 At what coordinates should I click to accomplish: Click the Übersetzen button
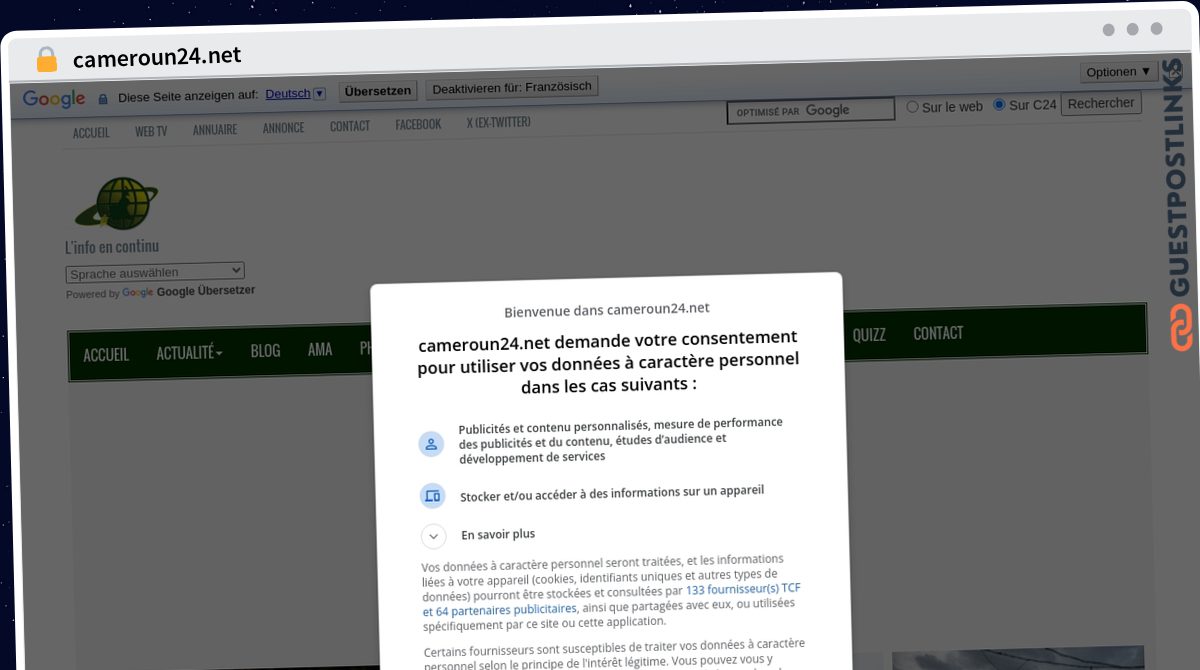point(378,90)
